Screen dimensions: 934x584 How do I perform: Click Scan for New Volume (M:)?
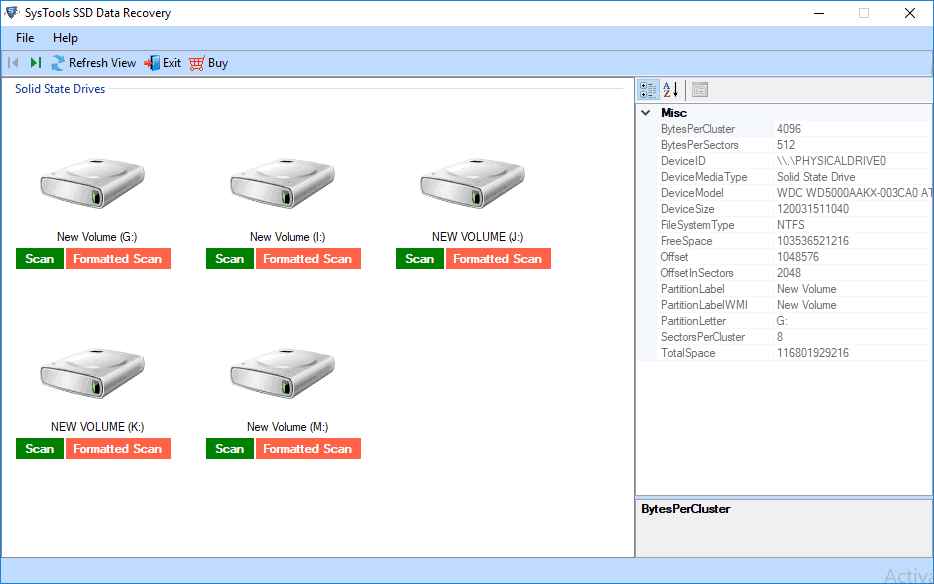(230, 449)
